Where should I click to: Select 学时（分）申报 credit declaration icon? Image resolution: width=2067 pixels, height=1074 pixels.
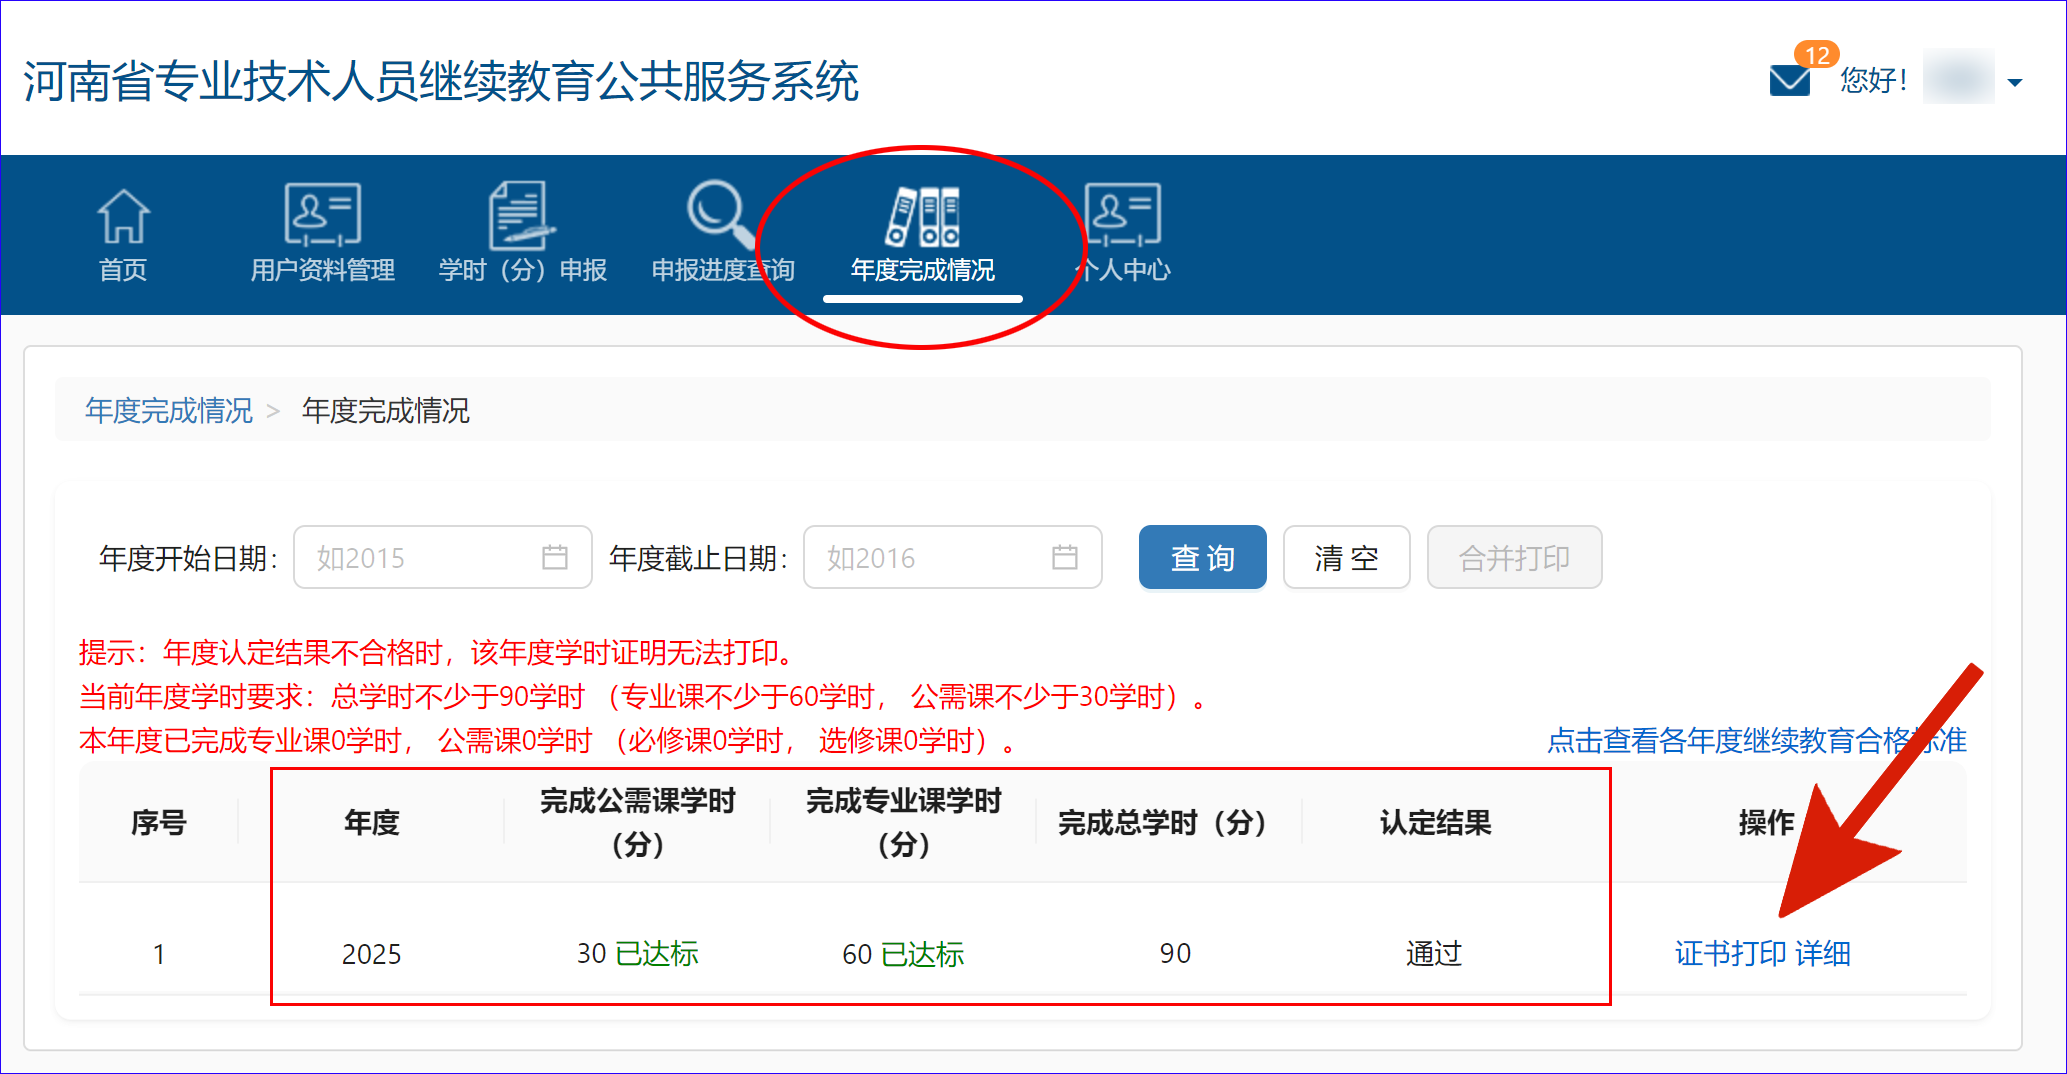coord(524,232)
